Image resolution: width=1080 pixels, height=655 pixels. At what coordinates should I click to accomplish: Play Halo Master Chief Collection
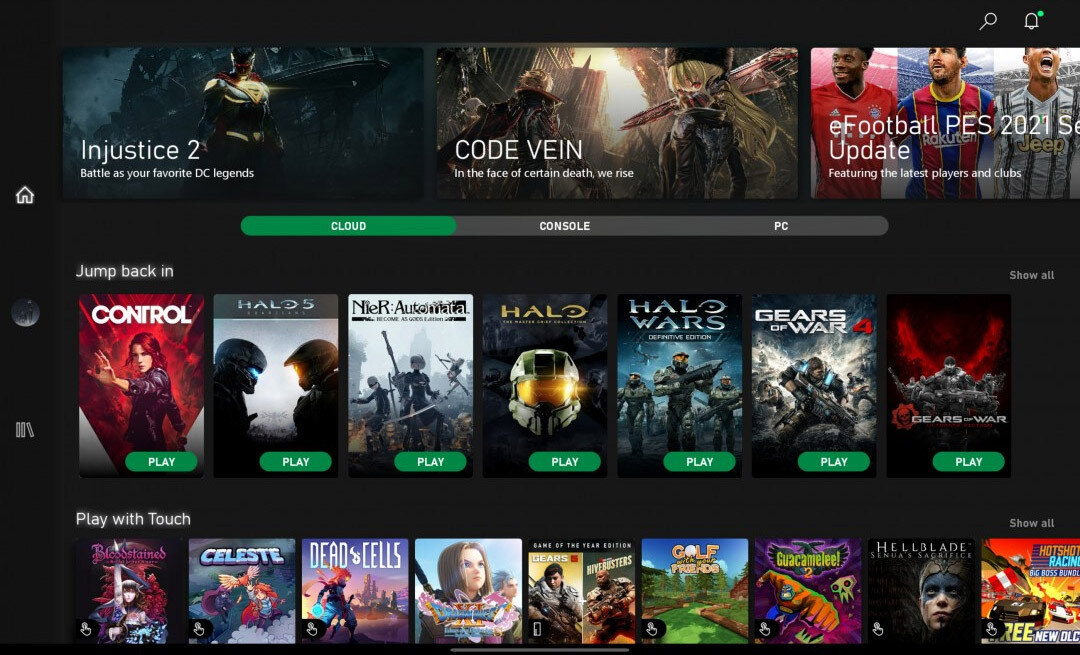[x=565, y=462]
